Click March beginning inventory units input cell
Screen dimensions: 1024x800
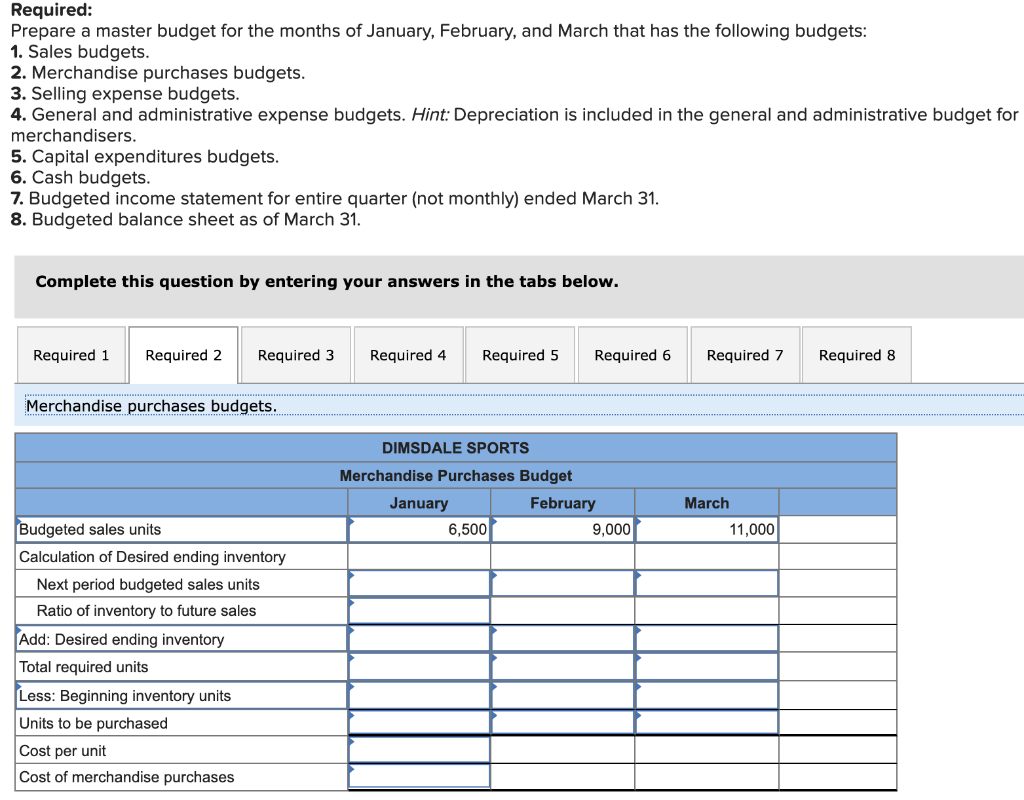pos(706,694)
